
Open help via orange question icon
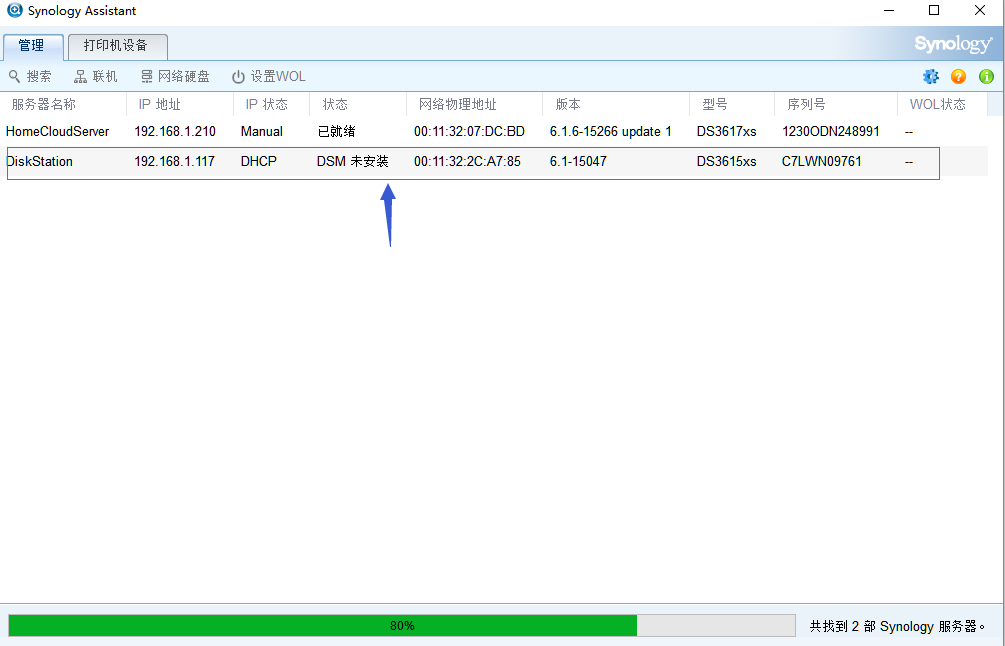958,77
